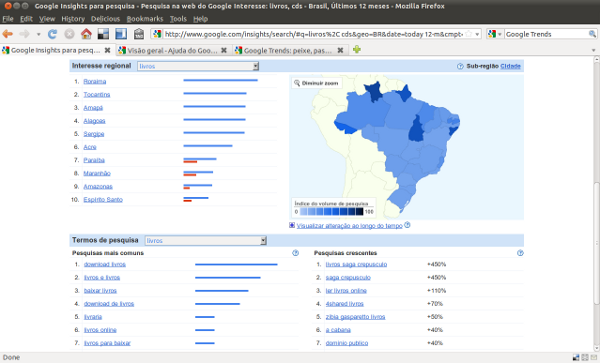
Task: Open the Termos de pesquisa livros dropdown
Action: click(x=205, y=241)
